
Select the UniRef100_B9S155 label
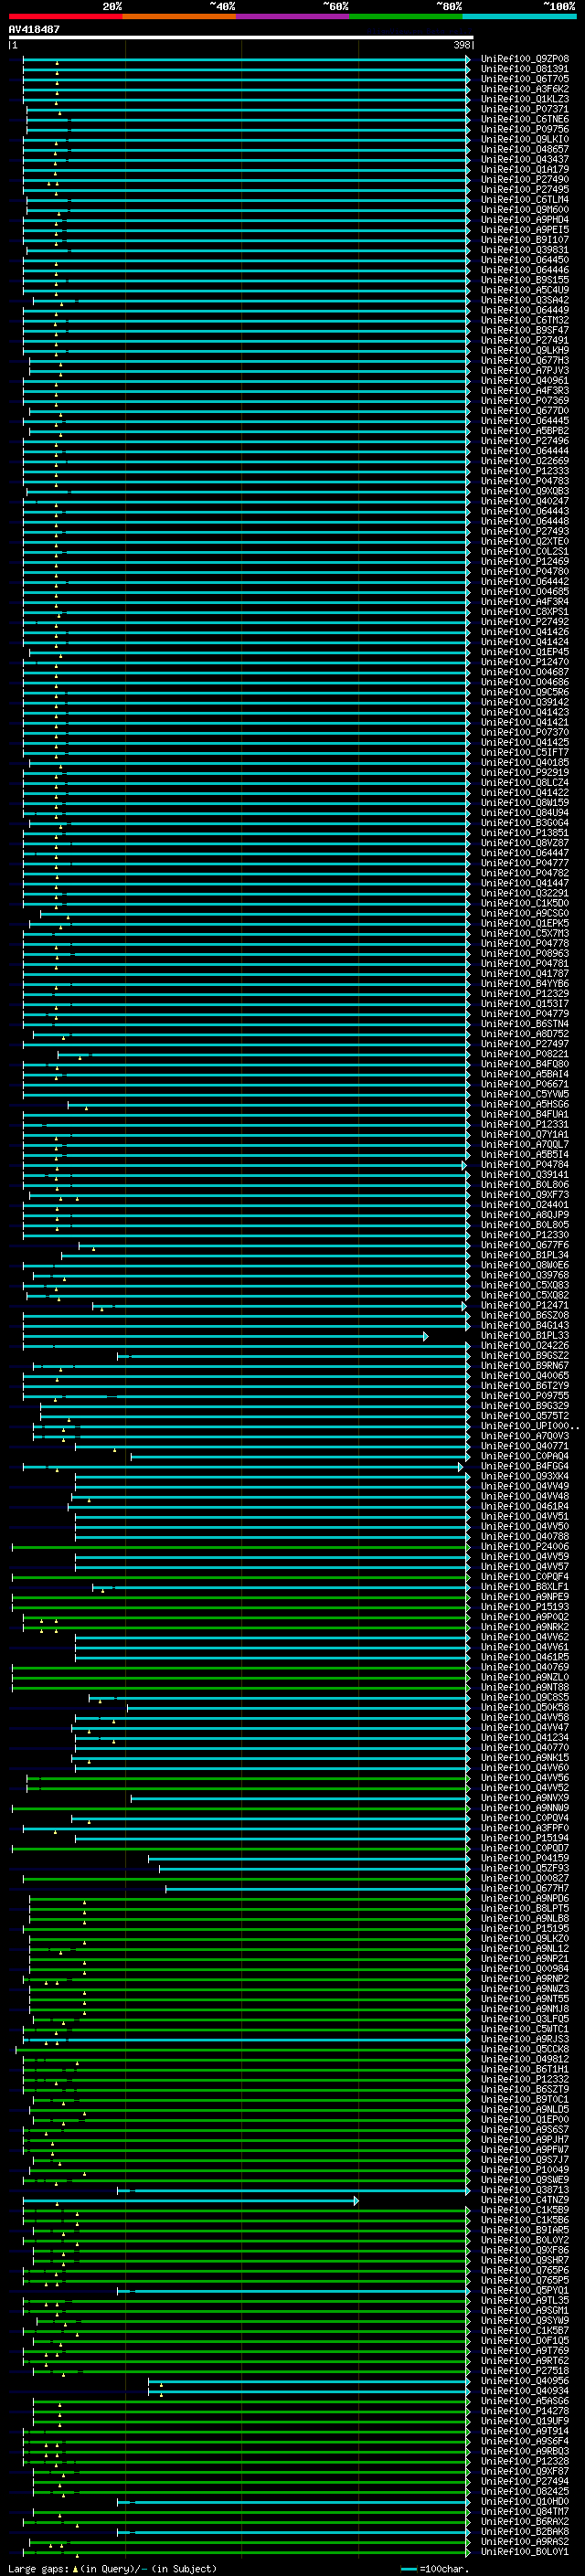pyautogui.click(x=524, y=280)
